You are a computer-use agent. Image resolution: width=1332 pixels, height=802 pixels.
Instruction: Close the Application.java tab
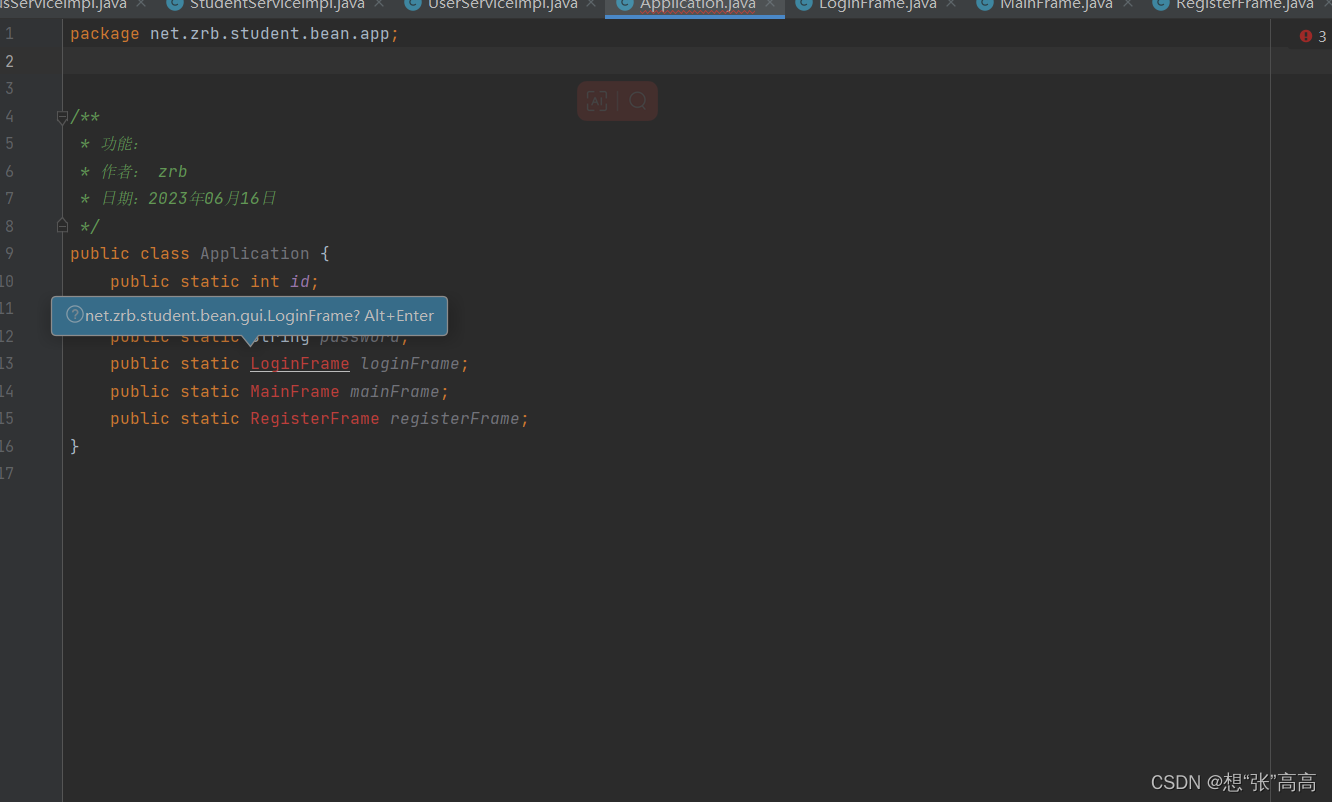click(x=770, y=4)
